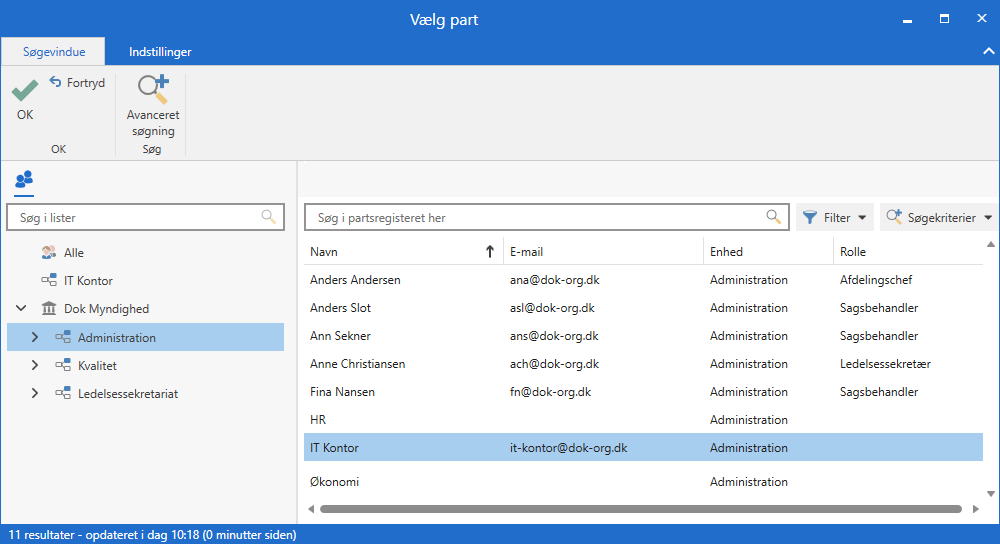
Task: Click the horizontal scrollbar under the table
Action: click(x=640, y=509)
